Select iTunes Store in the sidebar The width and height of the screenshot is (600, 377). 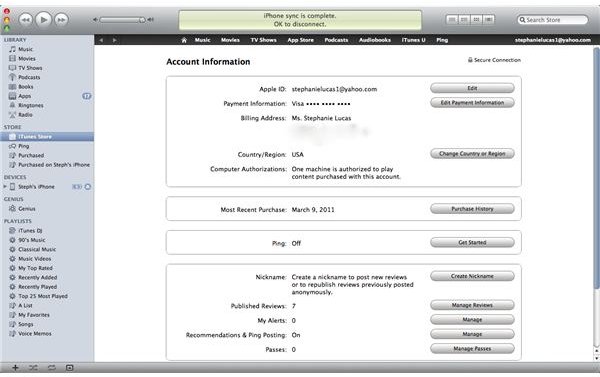coord(47,137)
